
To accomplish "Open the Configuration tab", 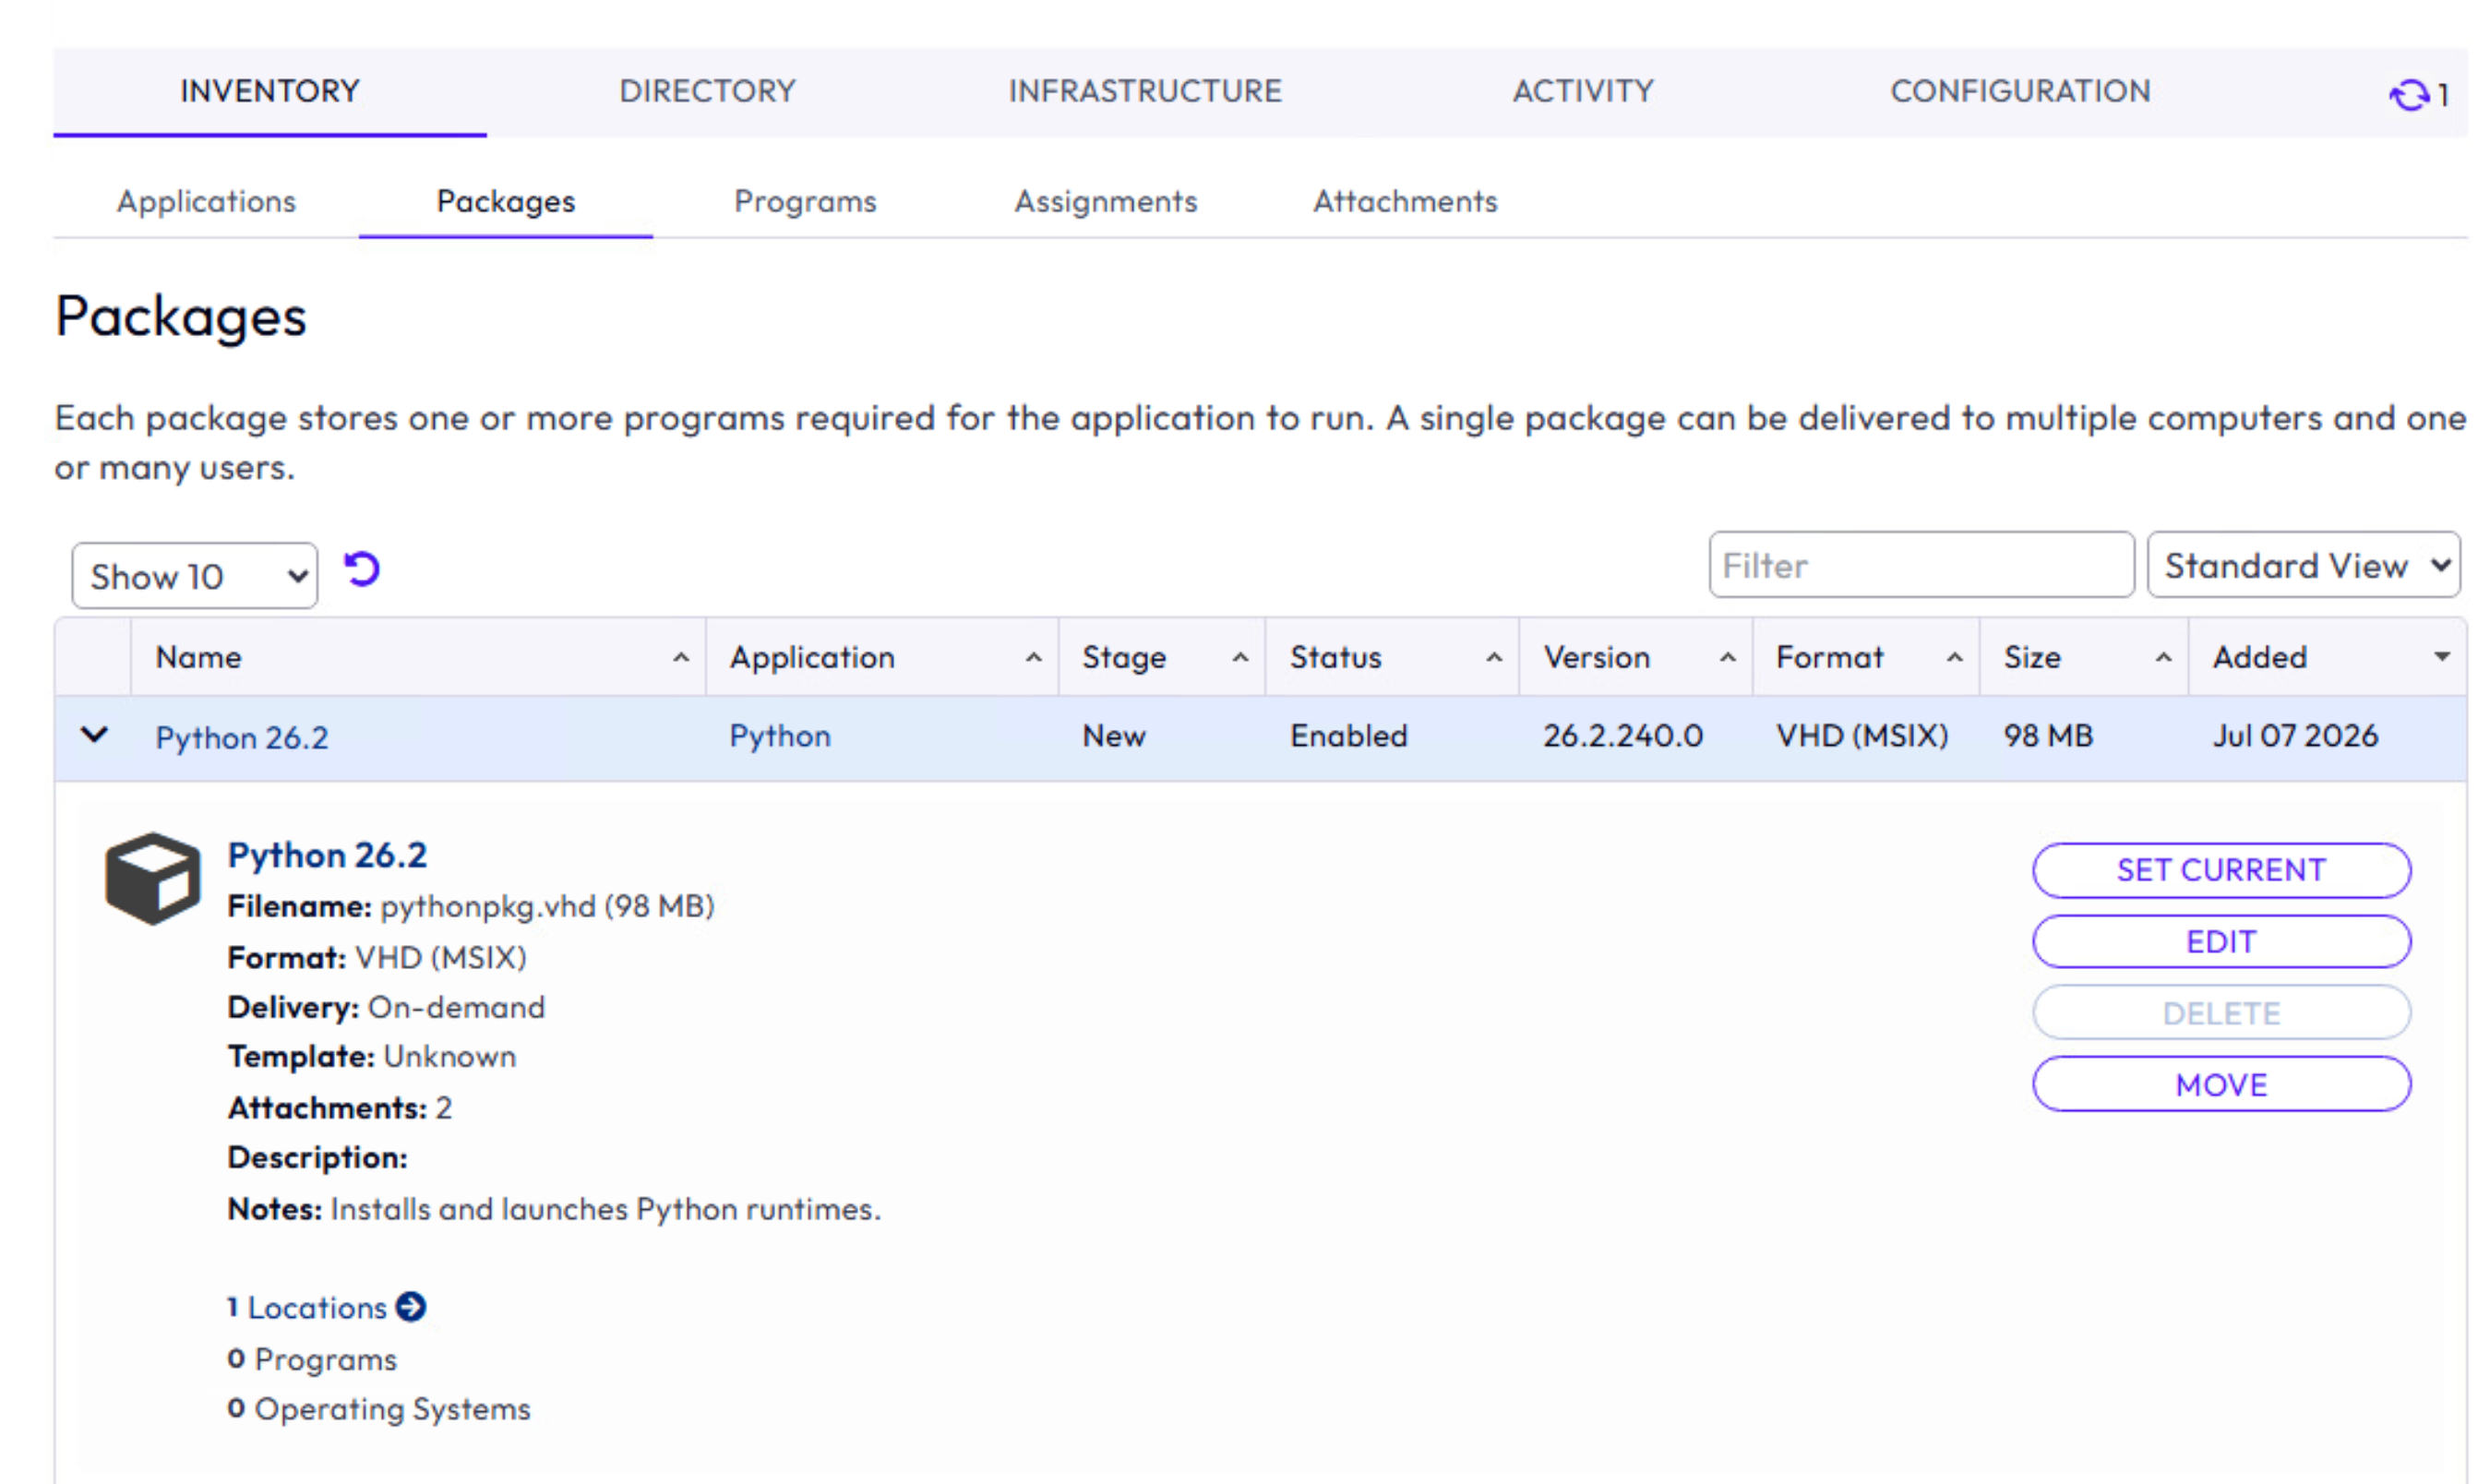I will point(2020,91).
